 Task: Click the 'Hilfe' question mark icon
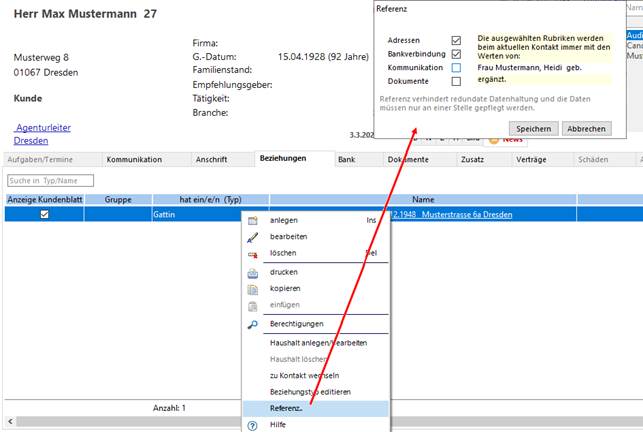coord(253,425)
